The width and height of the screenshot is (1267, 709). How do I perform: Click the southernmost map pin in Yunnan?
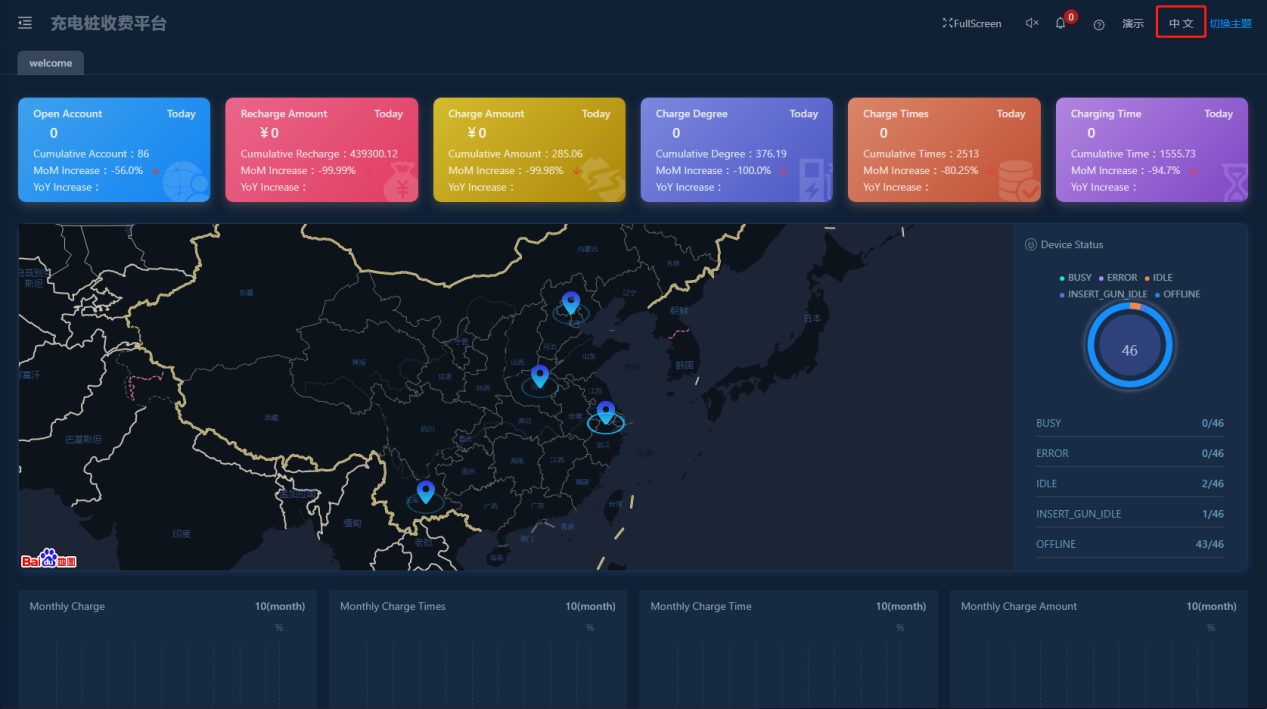426,491
